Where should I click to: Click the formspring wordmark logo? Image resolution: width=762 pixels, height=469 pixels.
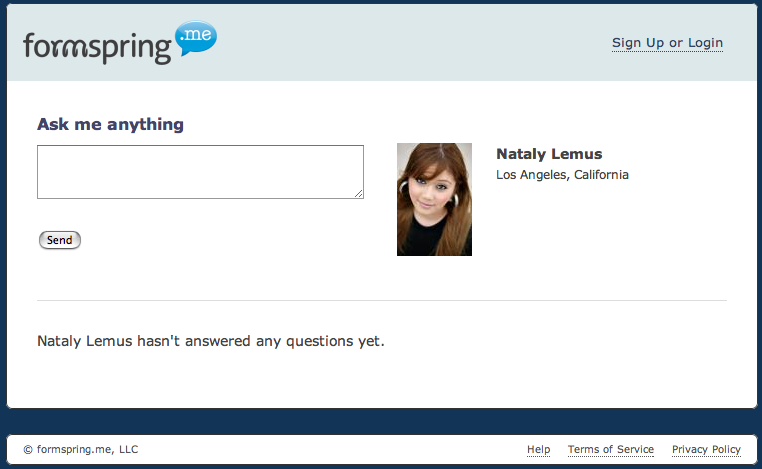click(97, 47)
